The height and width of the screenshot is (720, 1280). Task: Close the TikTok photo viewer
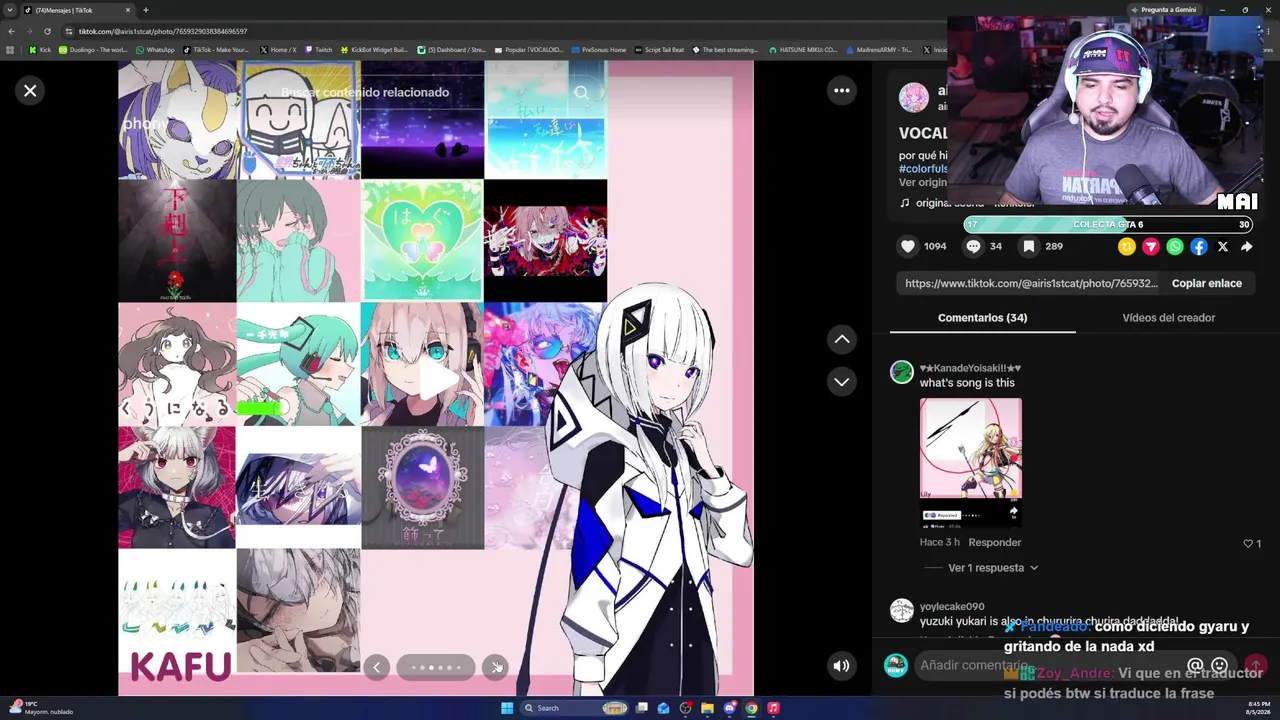(x=30, y=91)
